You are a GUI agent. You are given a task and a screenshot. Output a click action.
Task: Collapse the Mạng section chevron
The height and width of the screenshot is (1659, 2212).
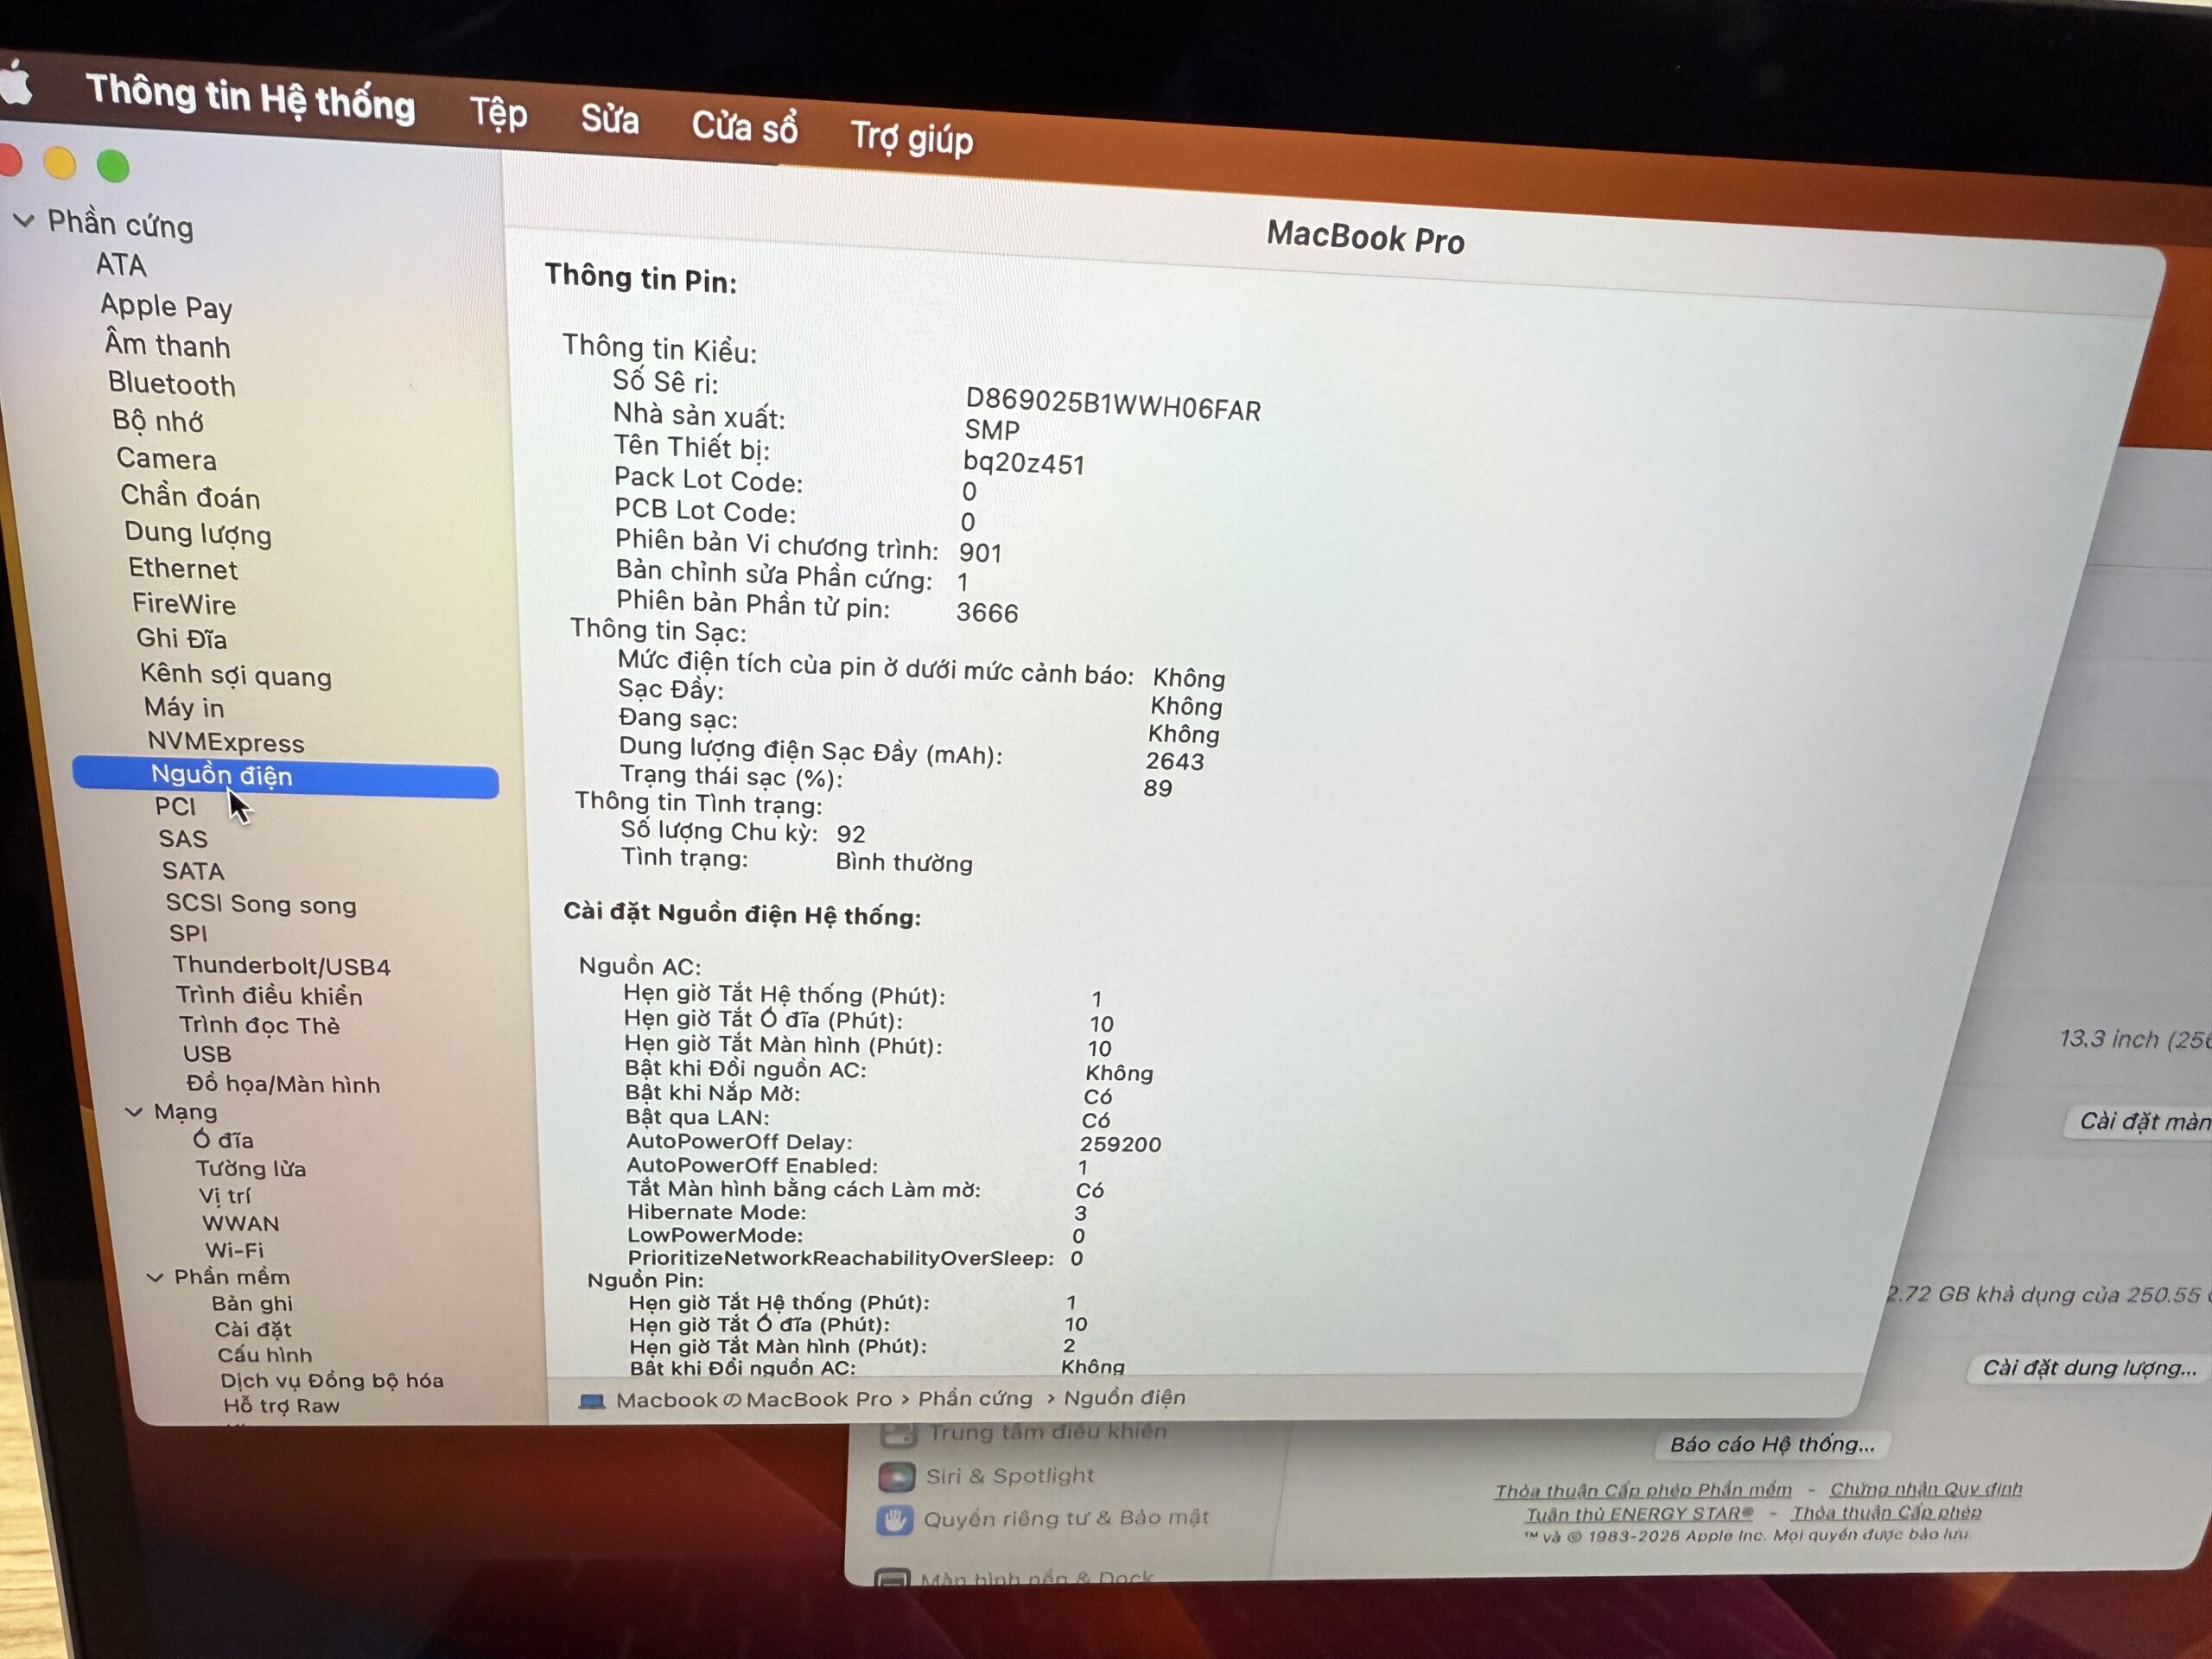(133, 1111)
